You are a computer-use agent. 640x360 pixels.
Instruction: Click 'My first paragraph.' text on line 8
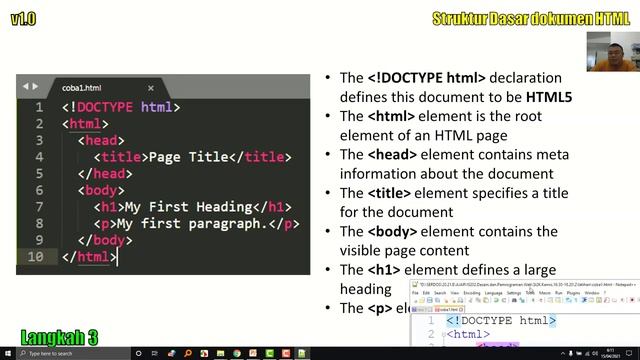tap(193, 224)
